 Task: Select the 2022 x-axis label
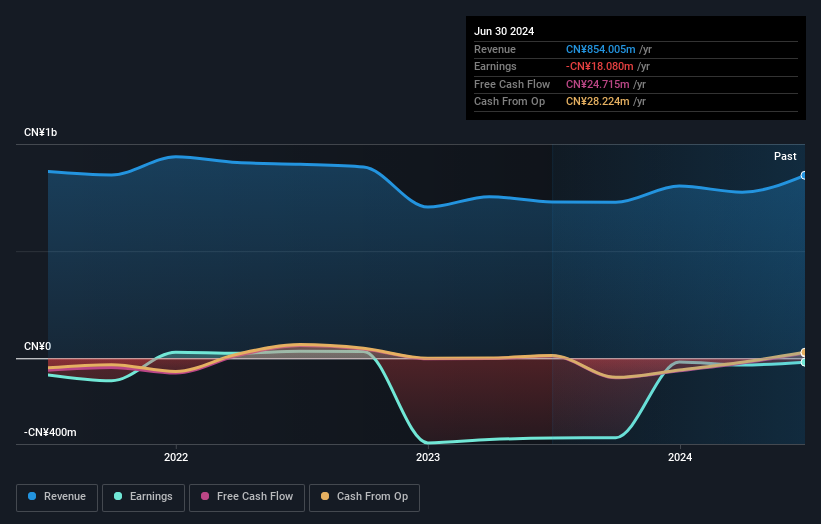pos(176,457)
